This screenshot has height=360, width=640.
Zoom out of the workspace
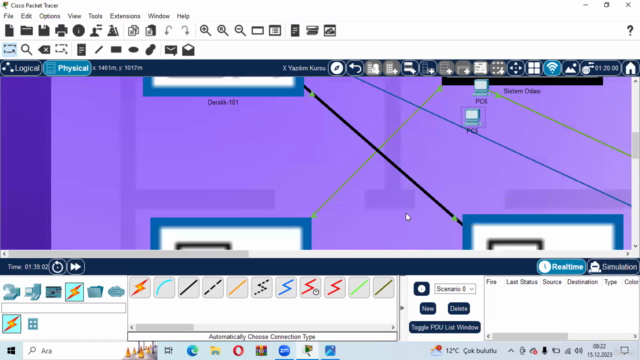click(240, 31)
